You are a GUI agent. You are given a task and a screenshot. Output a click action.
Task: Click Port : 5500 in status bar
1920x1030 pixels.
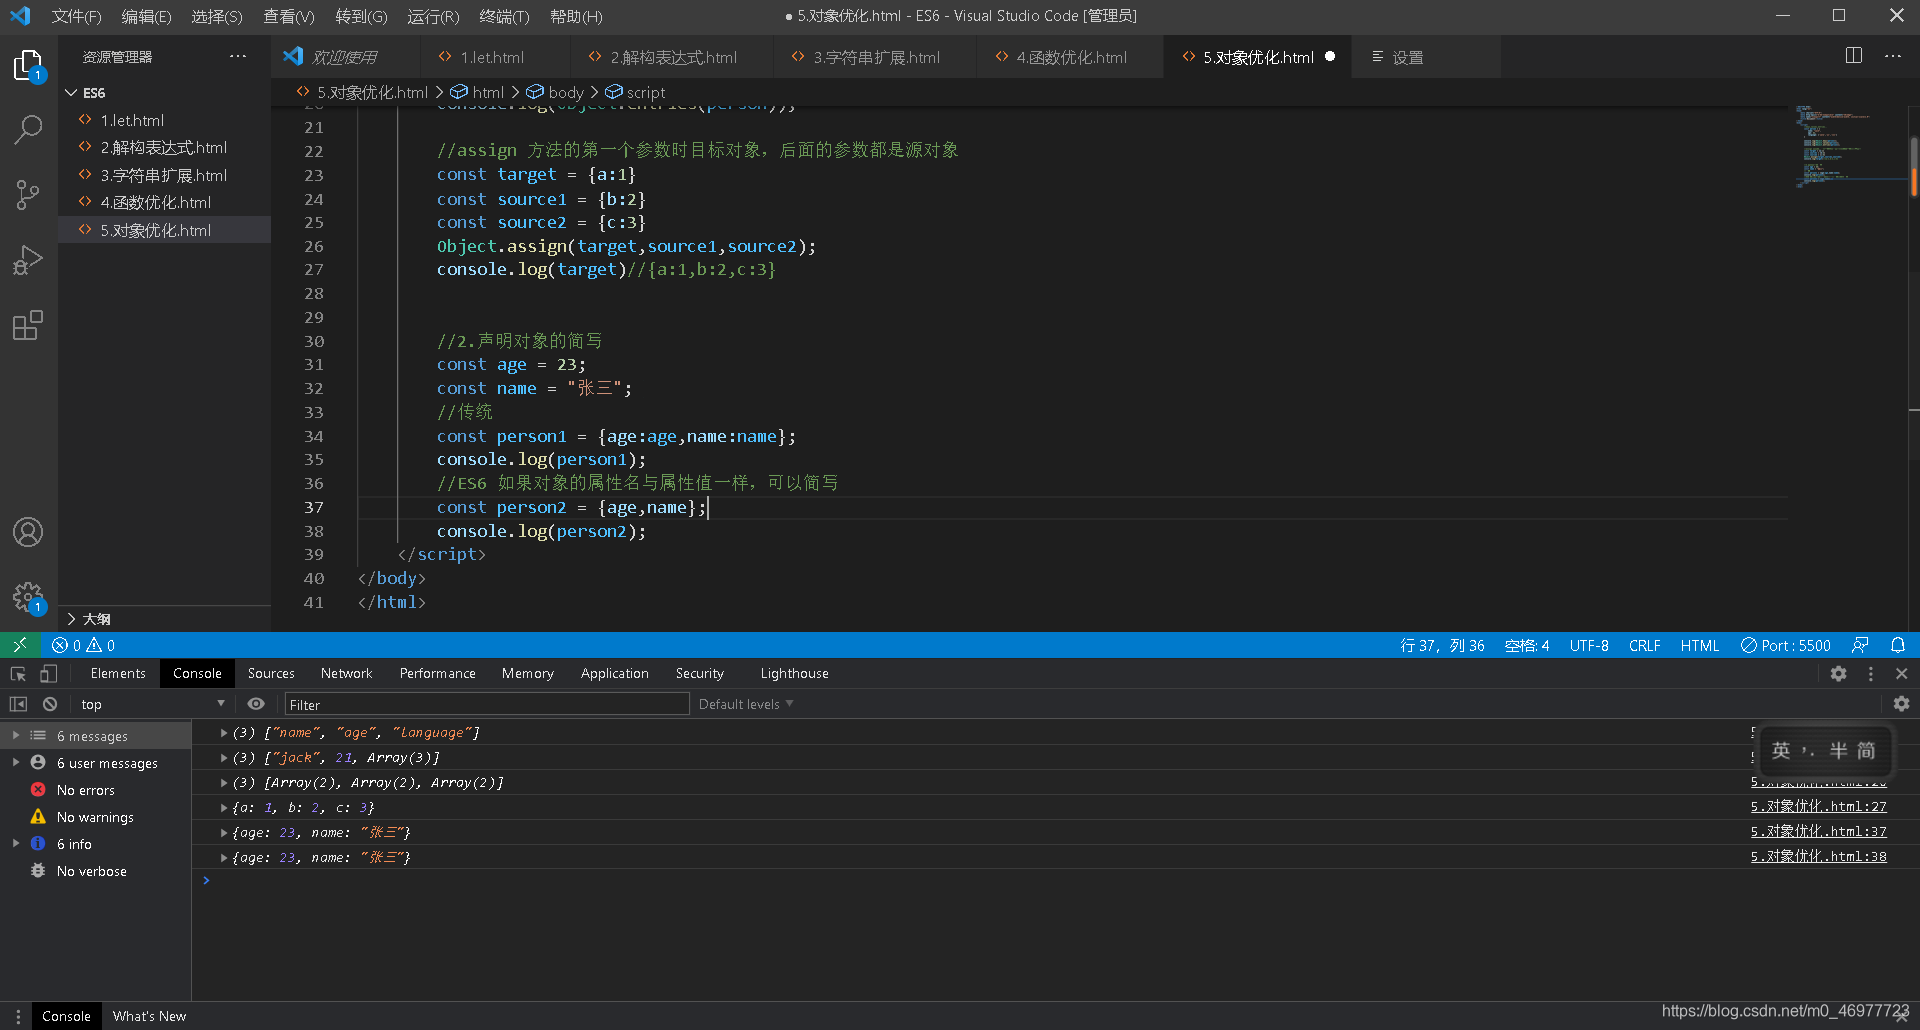click(1786, 645)
